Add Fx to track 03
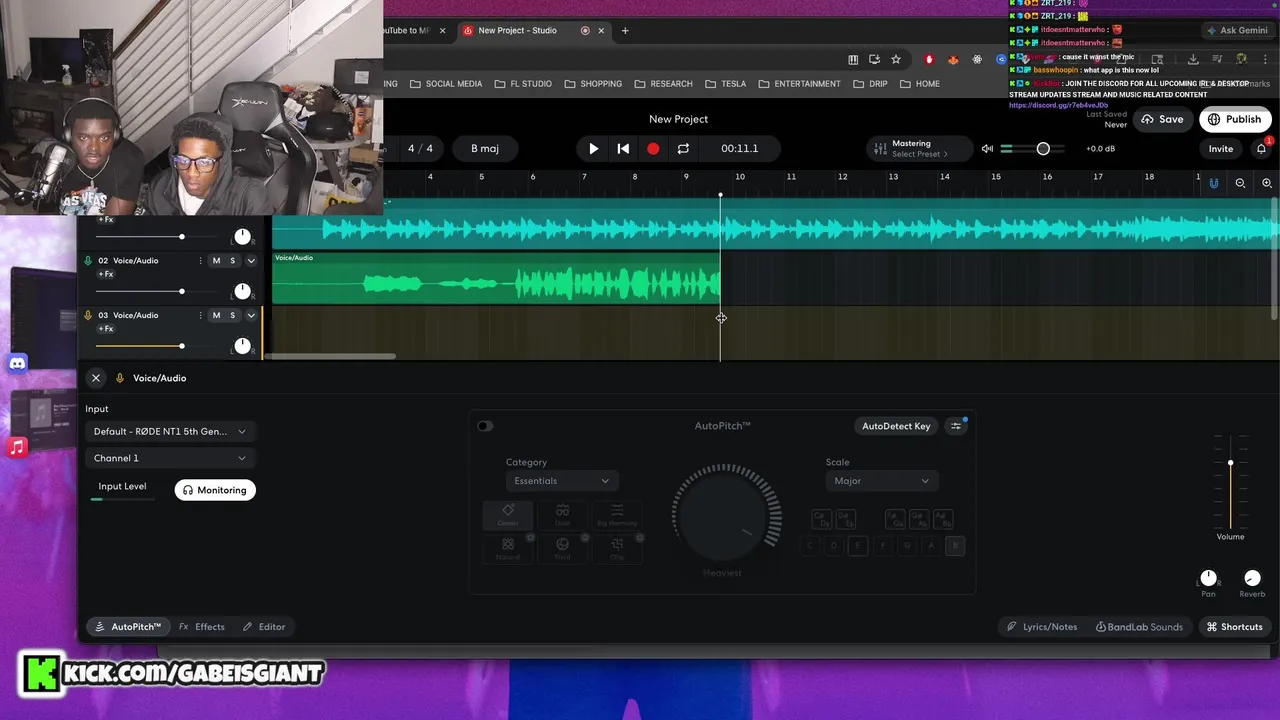 [x=105, y=328]
